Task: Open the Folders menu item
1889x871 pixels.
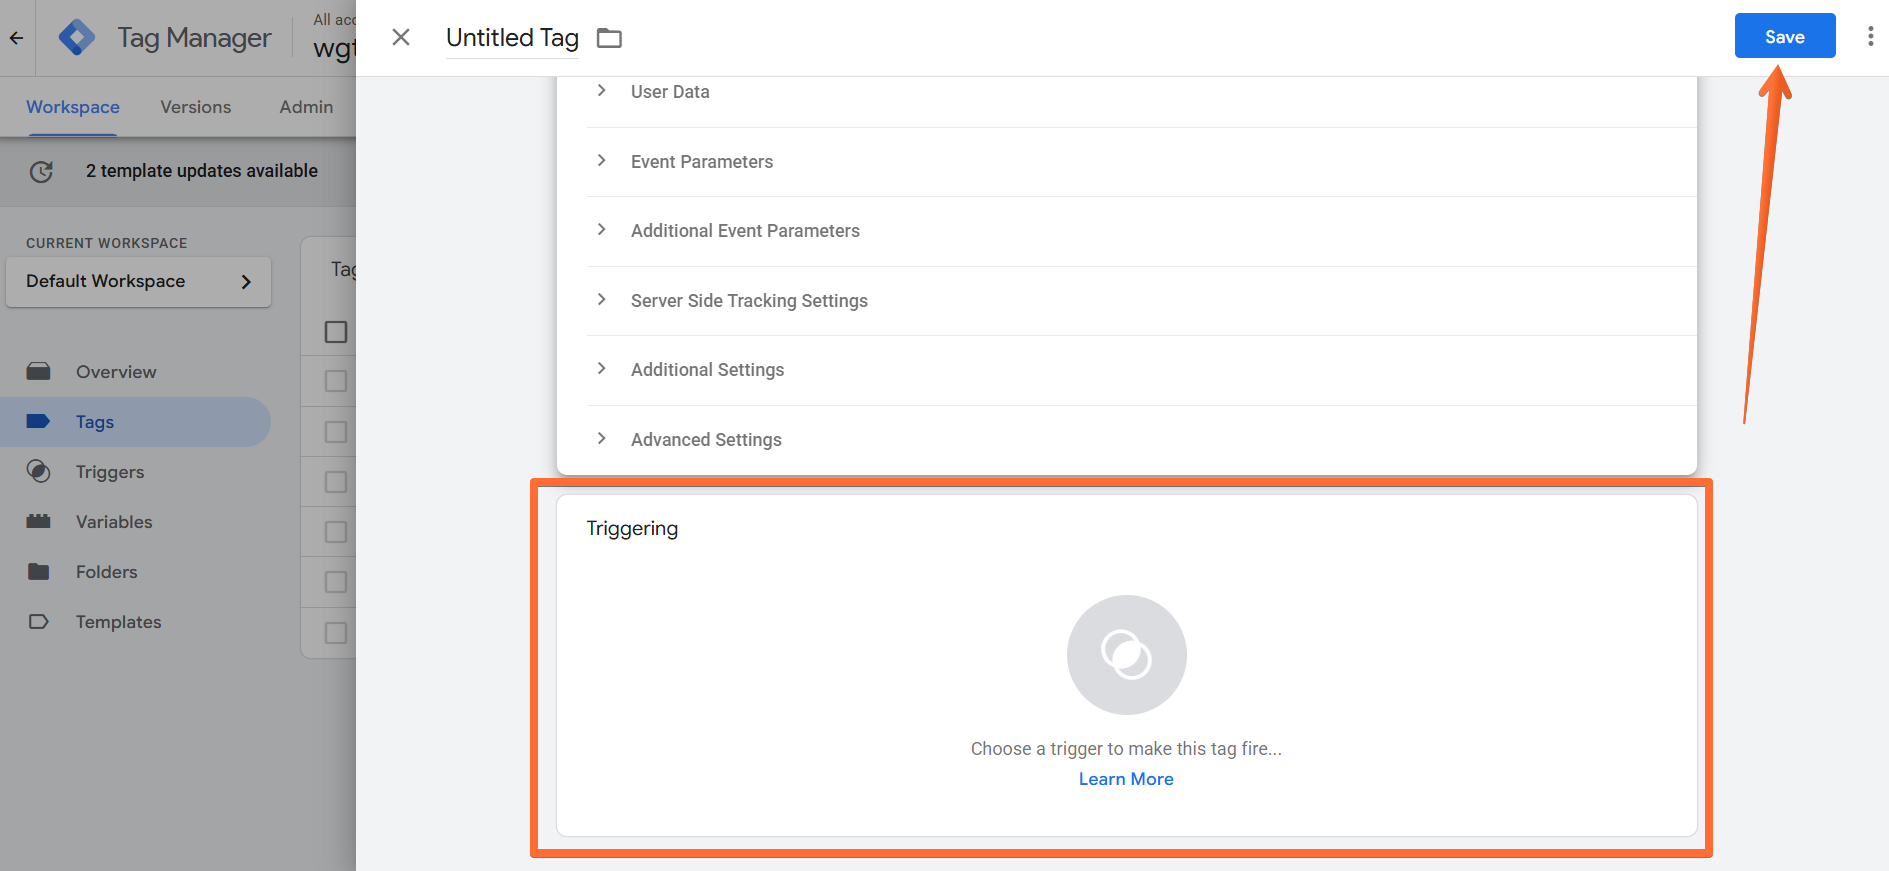Action: tap(107, 572)
